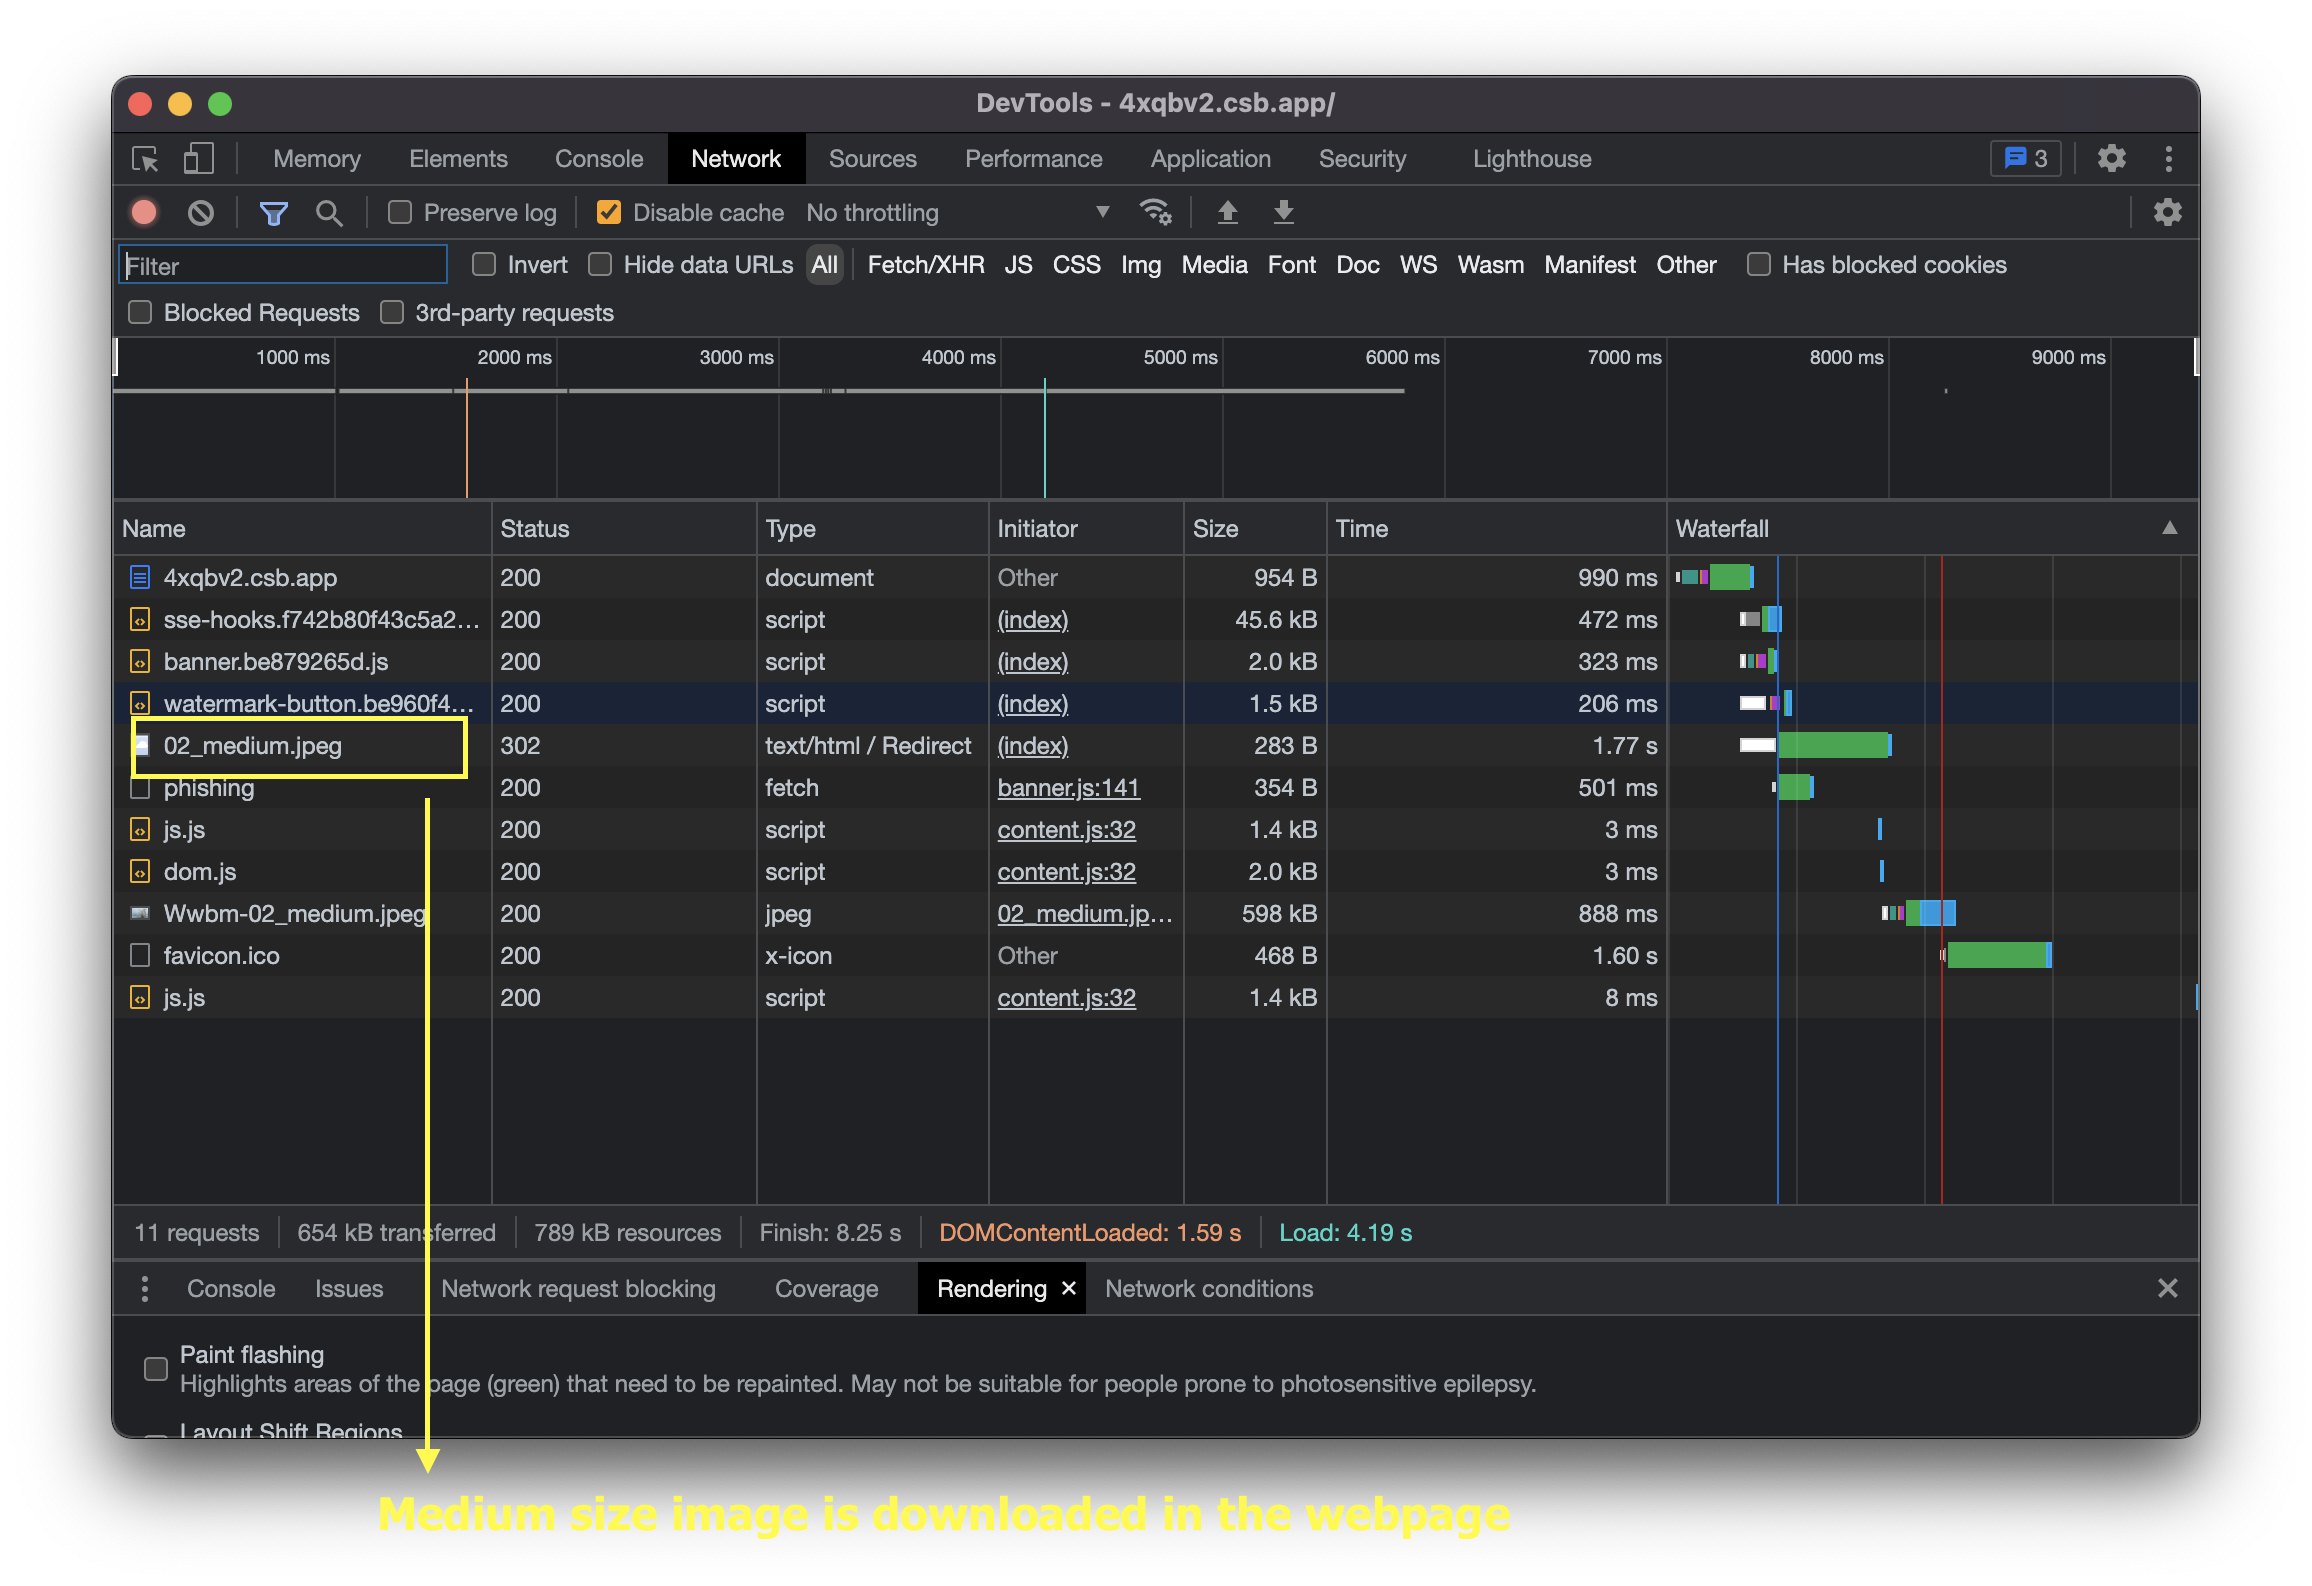
Task: Open 02_medium.jp… initiator link
Action: pyautogui.click(x=1085, y=914)
